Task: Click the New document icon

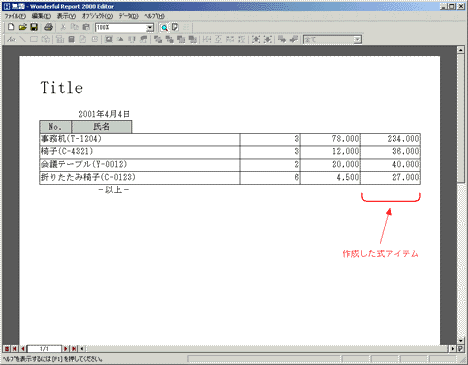Action: [11, 27]
